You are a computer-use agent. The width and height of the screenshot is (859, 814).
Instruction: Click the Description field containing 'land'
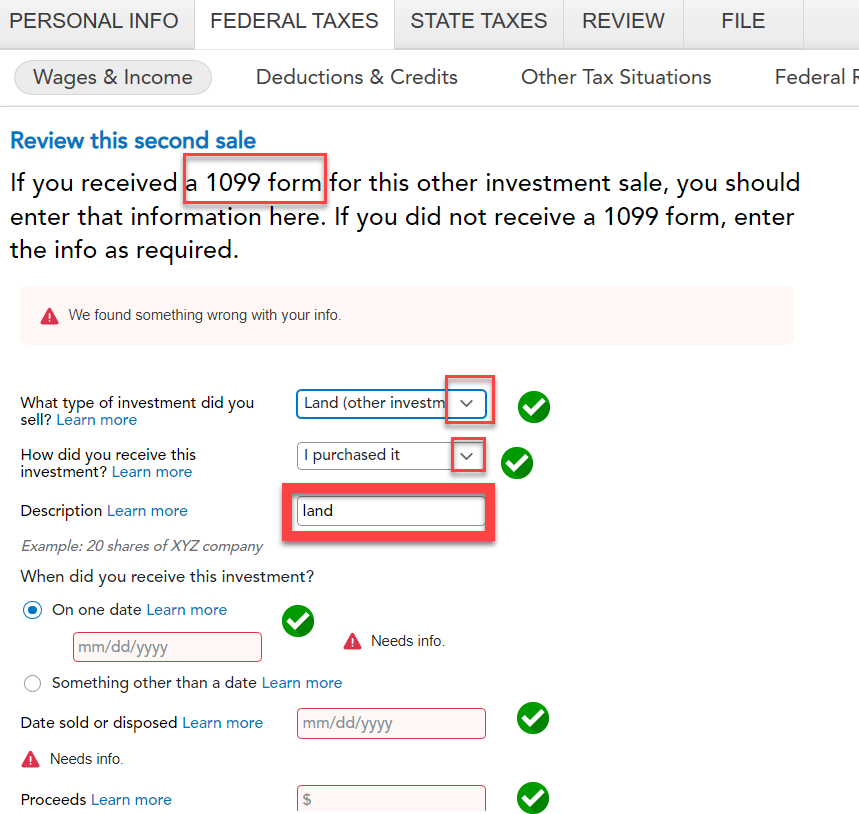tap(391, 511)
